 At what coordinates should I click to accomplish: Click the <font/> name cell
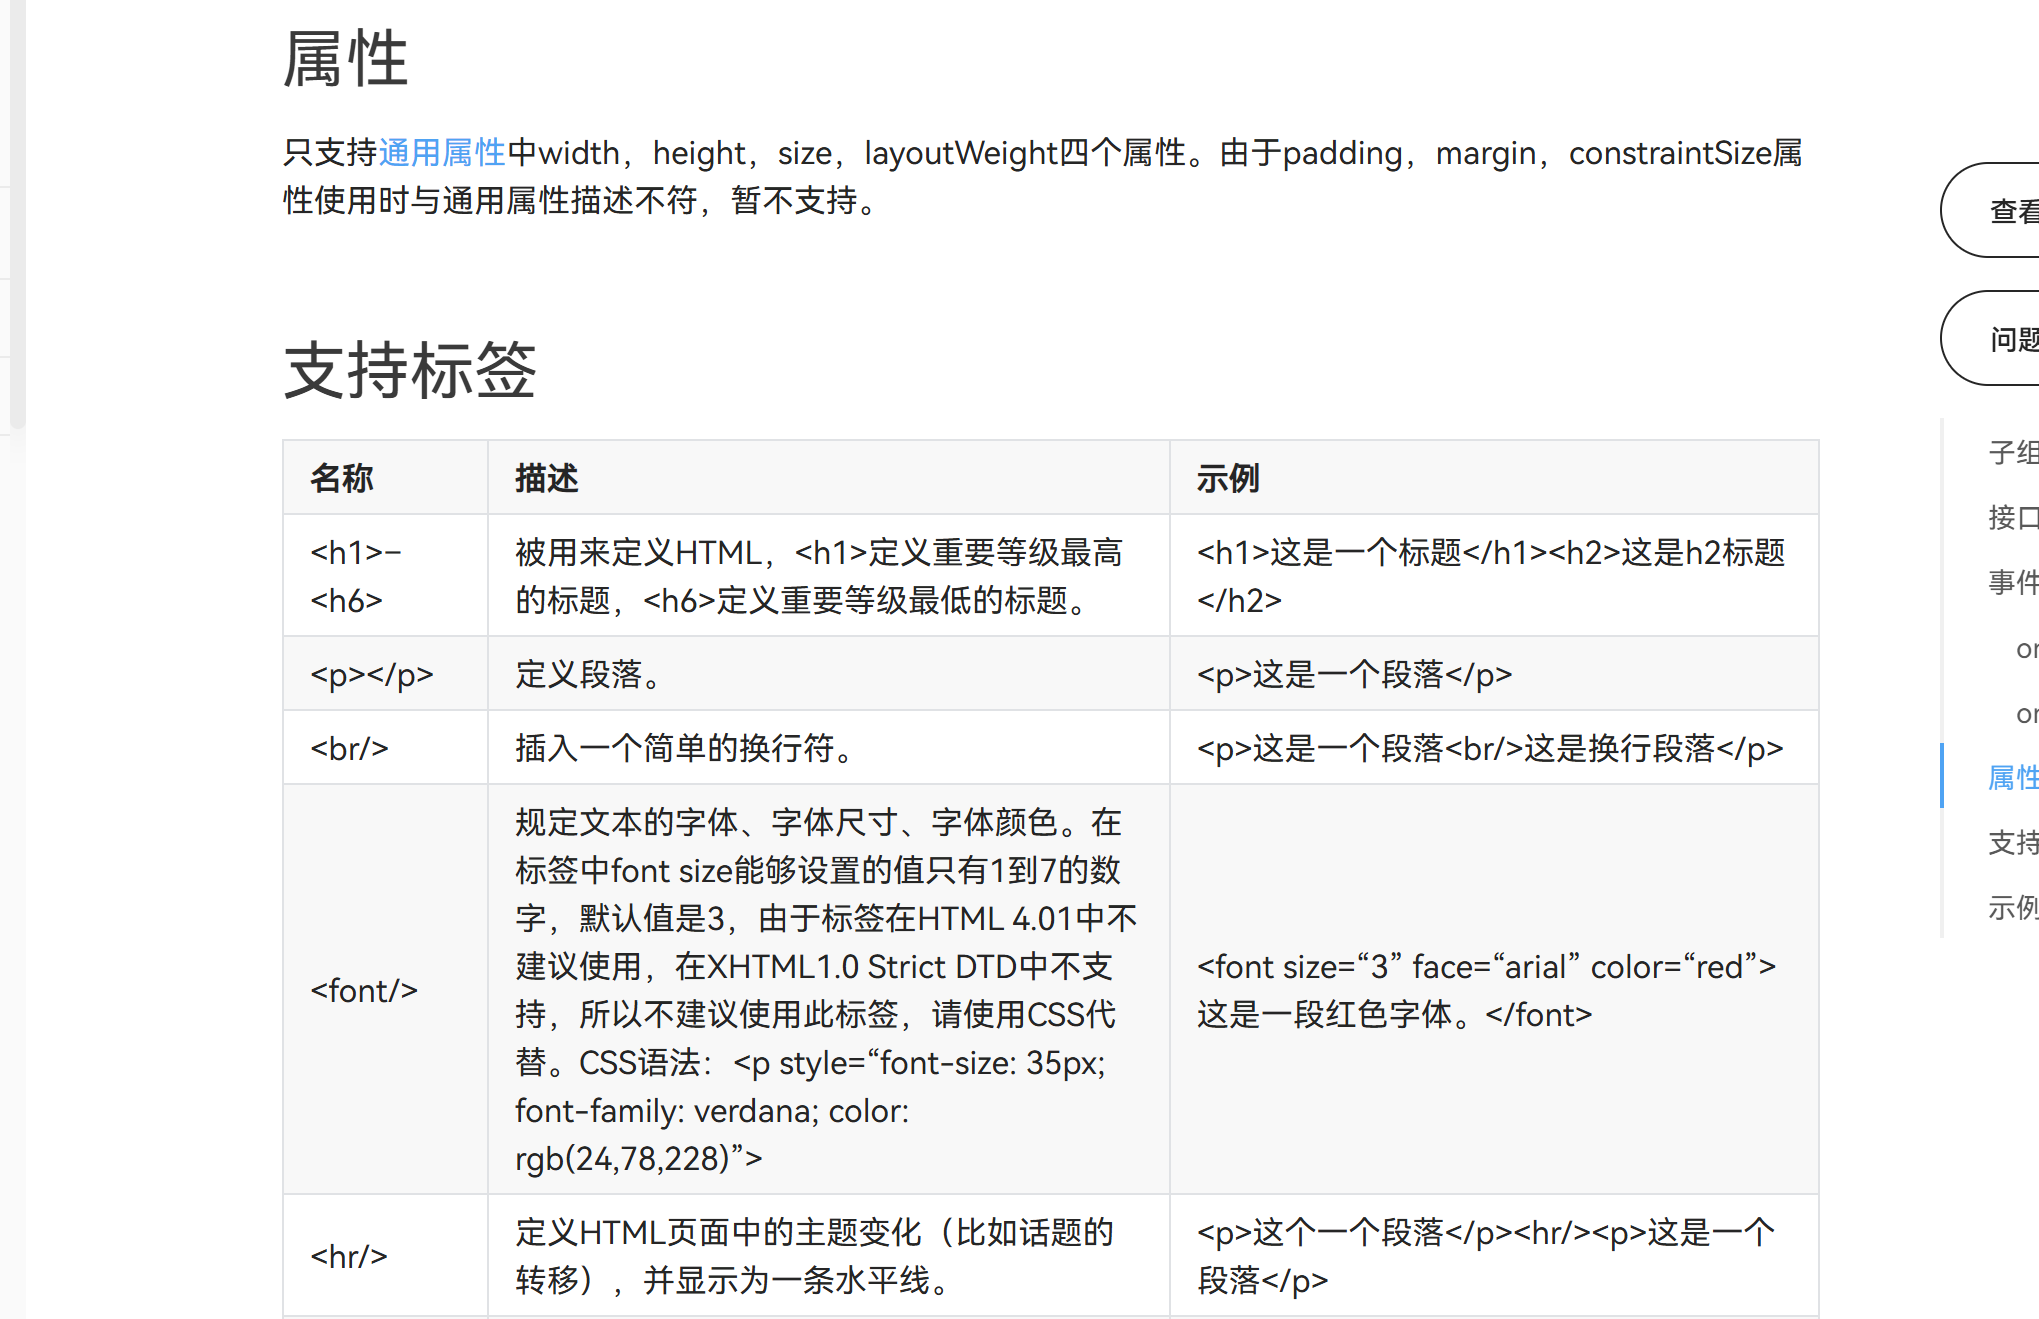pos(385,990)
